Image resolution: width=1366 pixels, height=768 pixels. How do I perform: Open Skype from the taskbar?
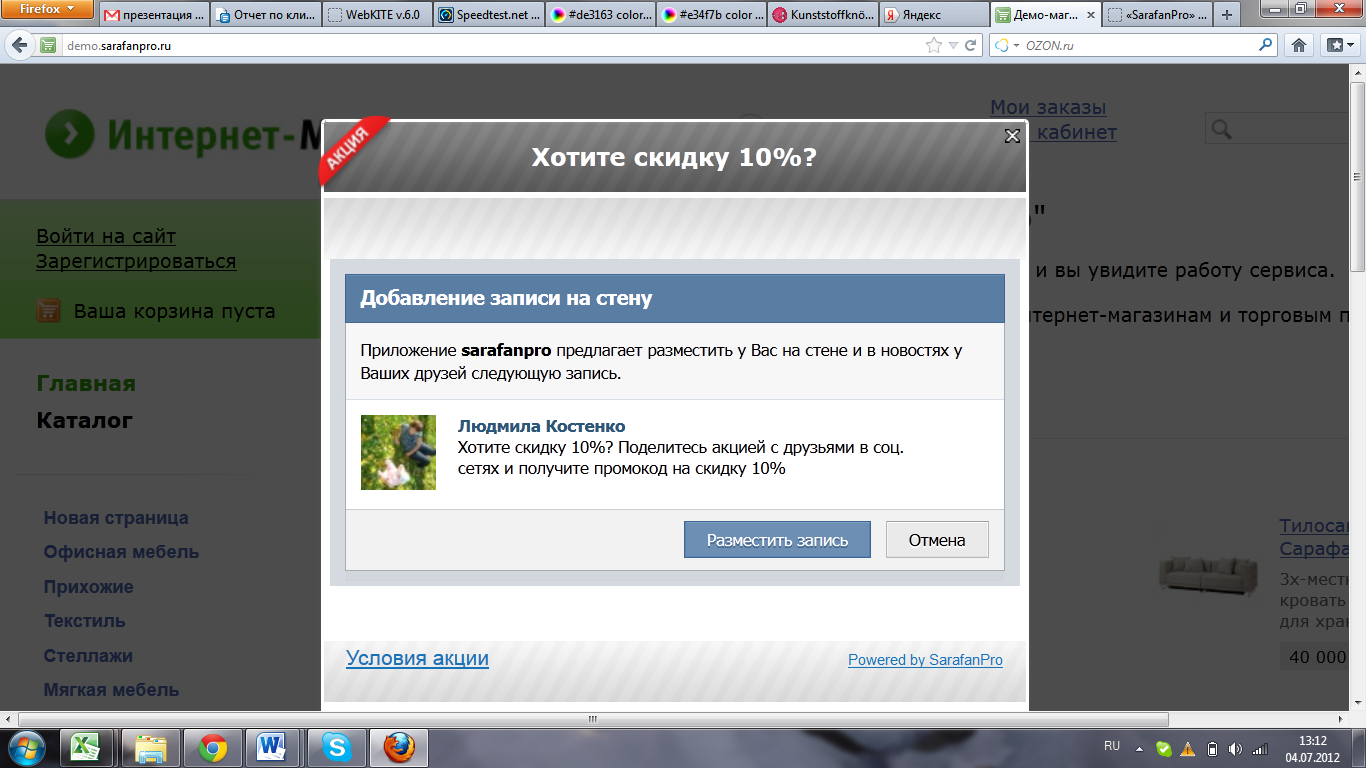pyautogui.click(x=336, y=747)
